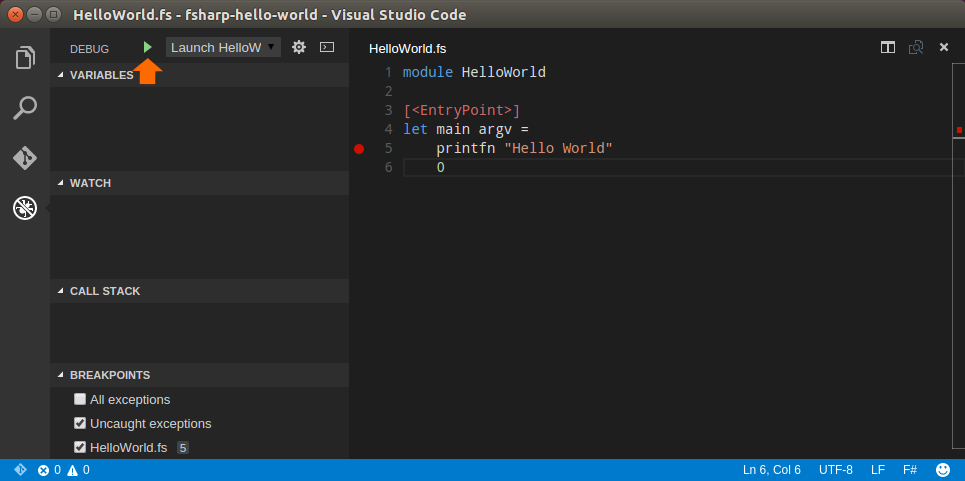The height and width of the screenshot is (481, 965).
Task: Open the errors count in the status bar
Action: point(49,470)
